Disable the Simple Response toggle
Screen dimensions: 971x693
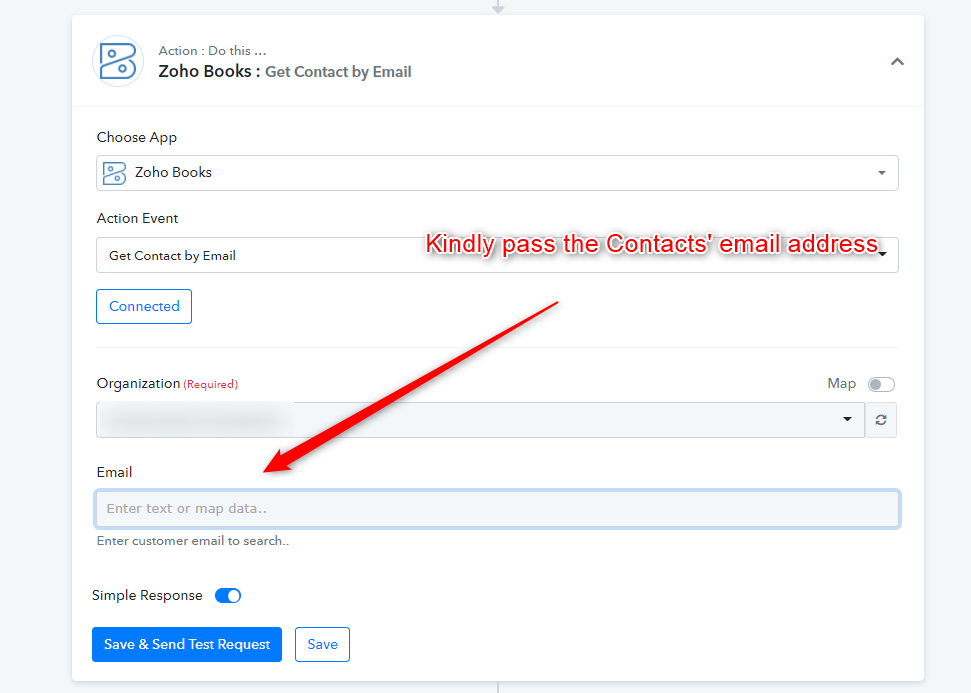point(228,596)
